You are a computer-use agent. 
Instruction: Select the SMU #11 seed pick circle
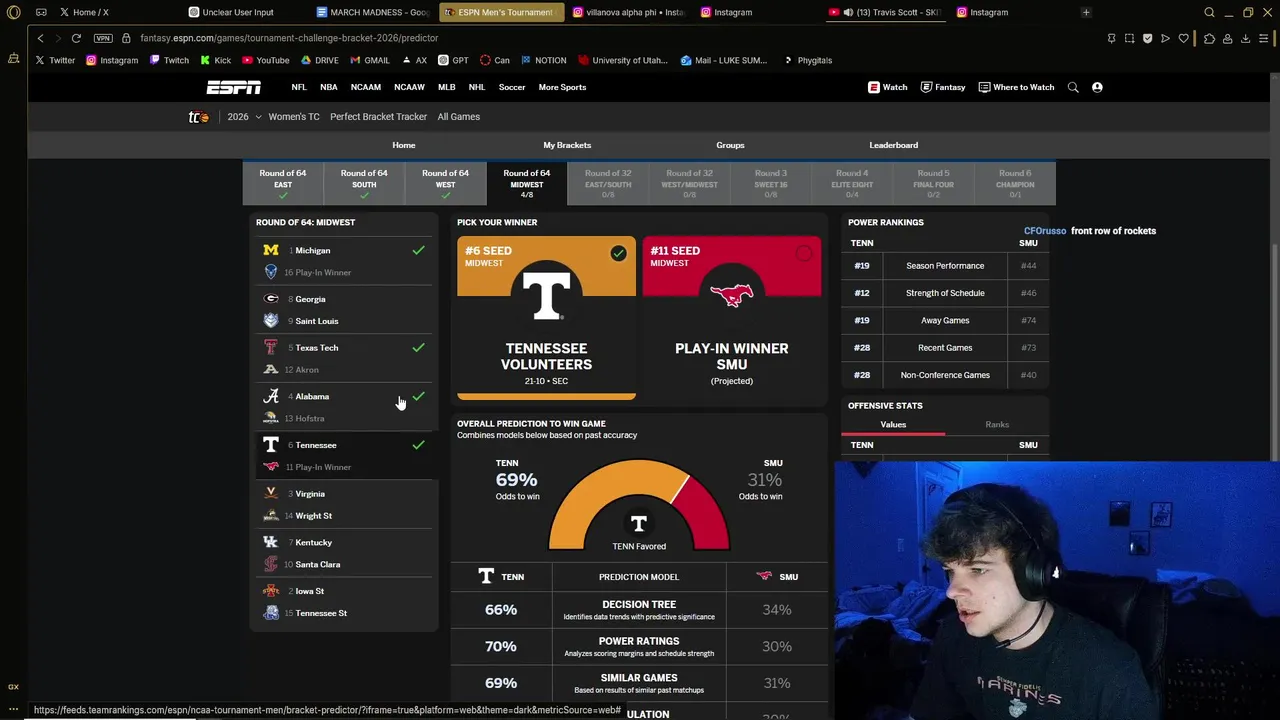tap(804, 254)
